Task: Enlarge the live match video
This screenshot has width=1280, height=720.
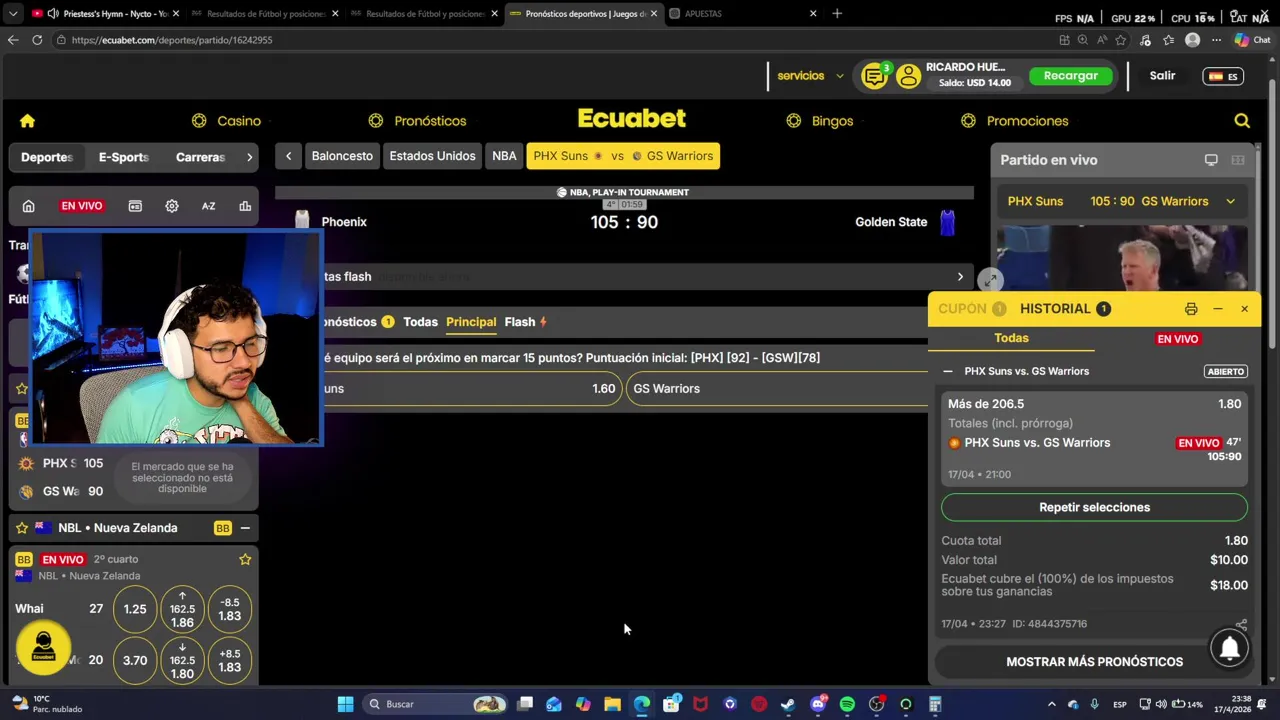Action: [x=990, y=280]
